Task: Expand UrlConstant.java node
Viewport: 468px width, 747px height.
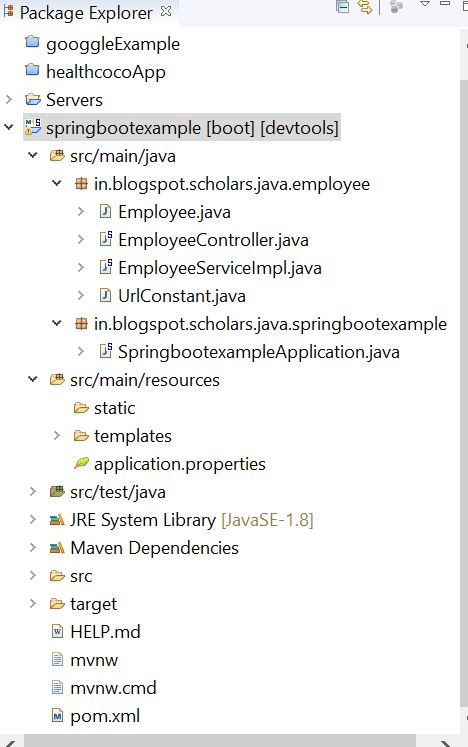Action: tap(81, 296)
